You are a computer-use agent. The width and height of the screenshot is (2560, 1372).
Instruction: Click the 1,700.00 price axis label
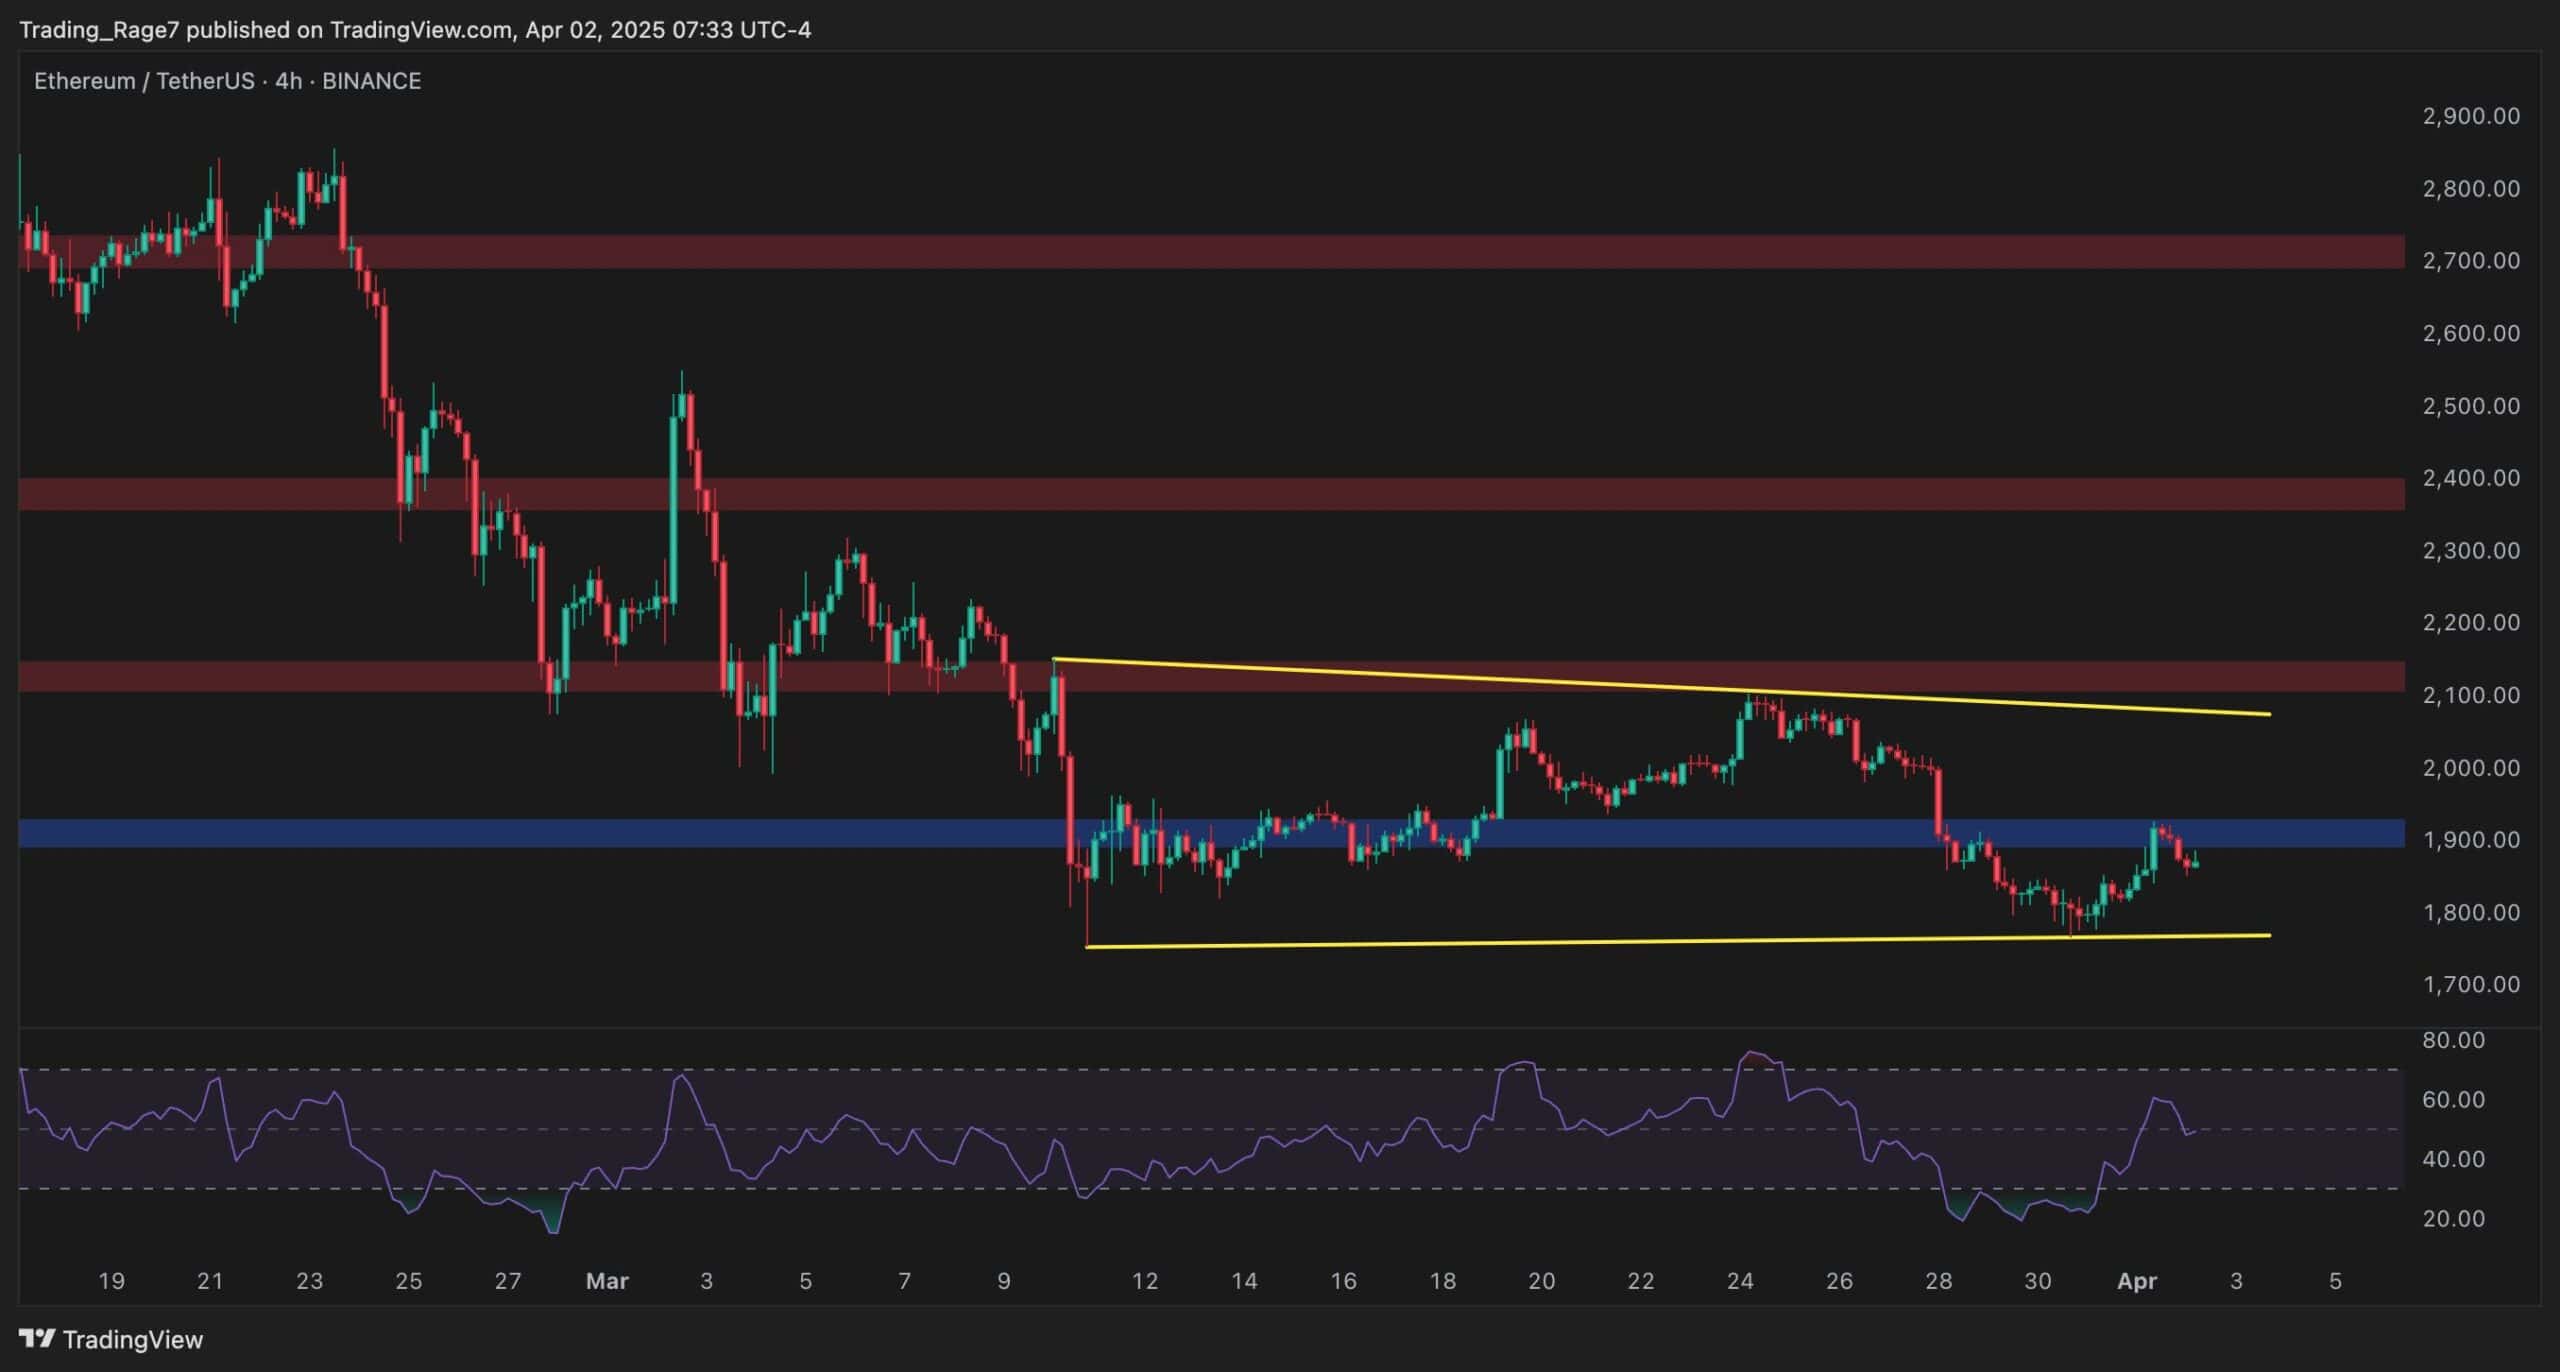(x=2470, y=984)
